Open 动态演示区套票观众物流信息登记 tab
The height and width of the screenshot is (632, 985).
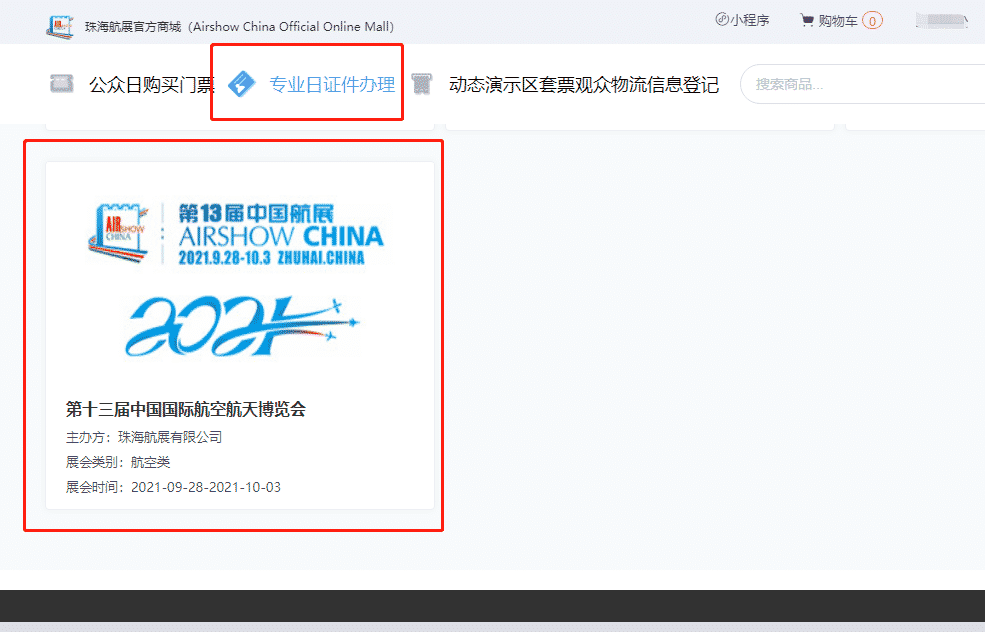(584, 84)
